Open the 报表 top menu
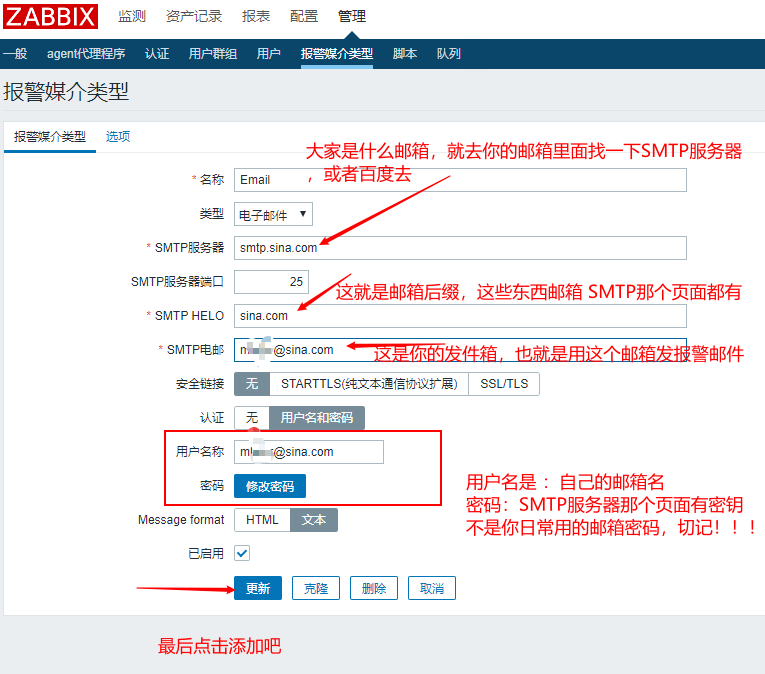The height and width of the screenshot is (674, 765). pyautogui.click(x=256, y=16)
